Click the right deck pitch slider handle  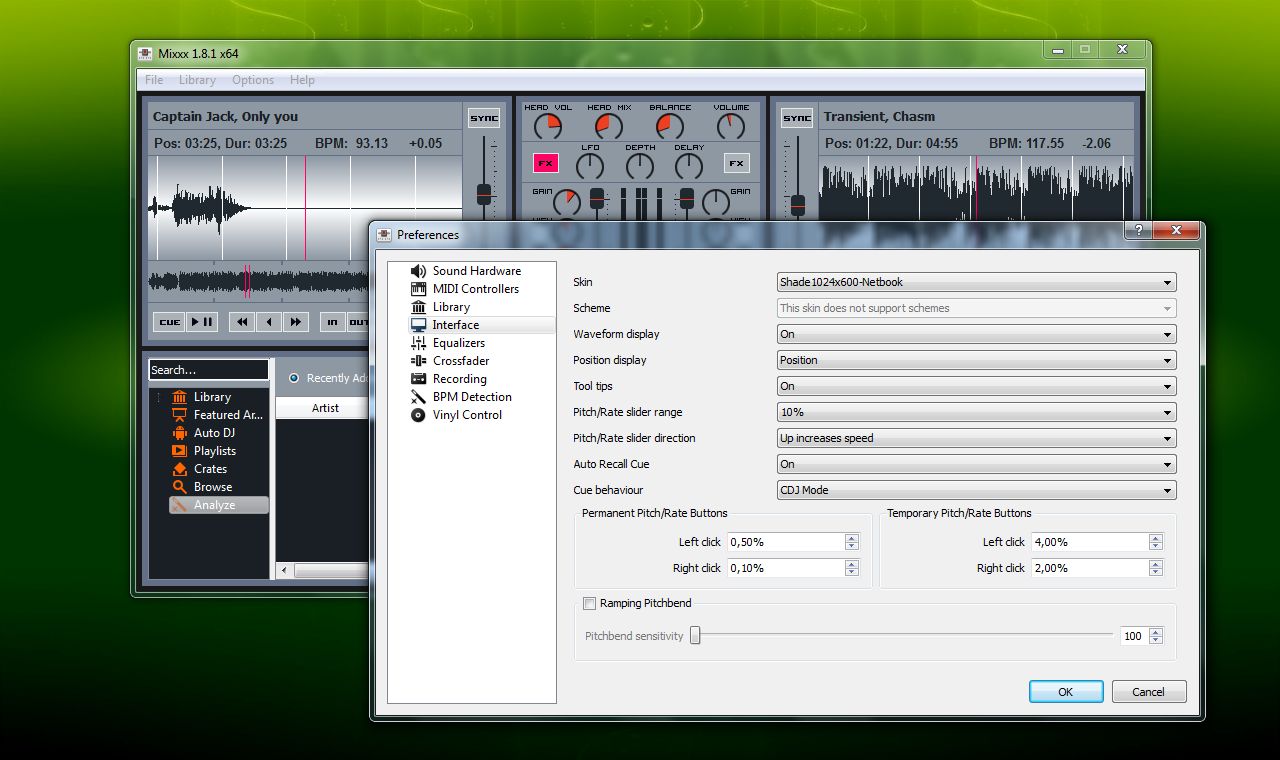click(x=798, y=205)
